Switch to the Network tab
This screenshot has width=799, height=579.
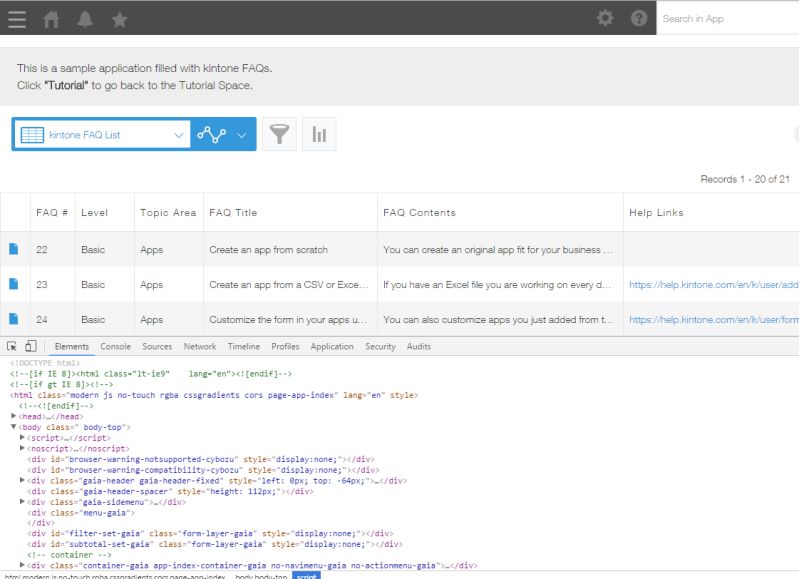(200, 347)
